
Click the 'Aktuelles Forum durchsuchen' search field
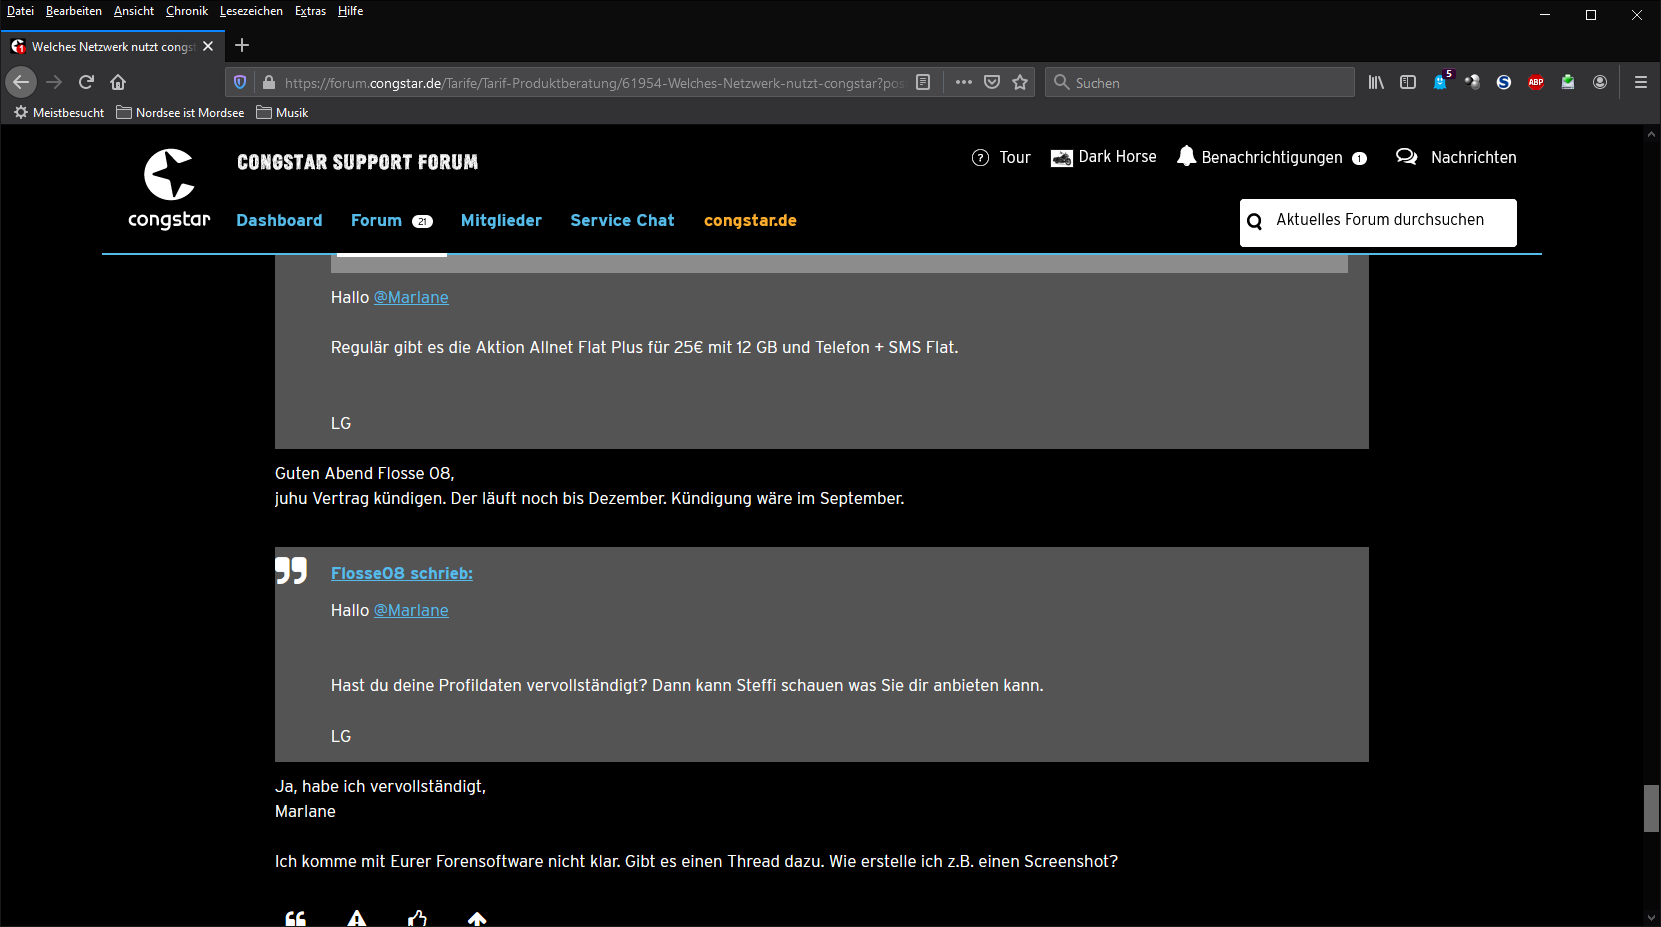click(1380, 221)
